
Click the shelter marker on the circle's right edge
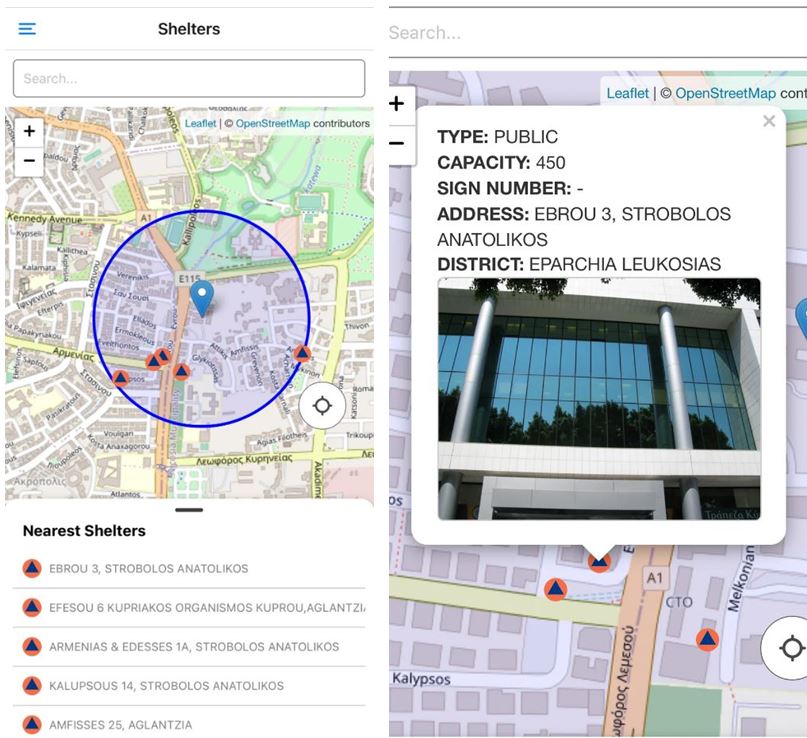[x=302, y=353]
